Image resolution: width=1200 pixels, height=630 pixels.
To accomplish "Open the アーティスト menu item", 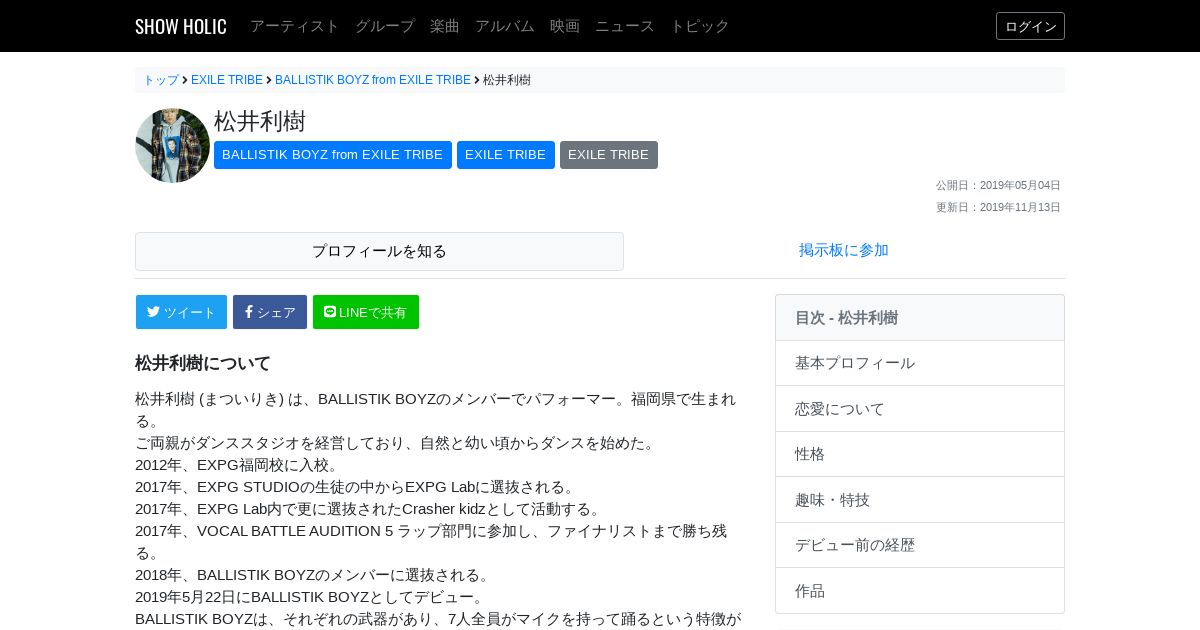I will [x=295, y=26].
